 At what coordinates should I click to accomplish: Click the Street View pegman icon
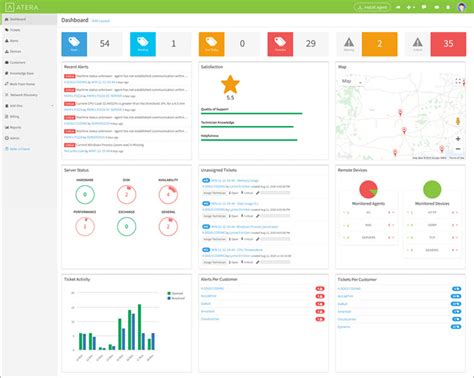point(458,121)
